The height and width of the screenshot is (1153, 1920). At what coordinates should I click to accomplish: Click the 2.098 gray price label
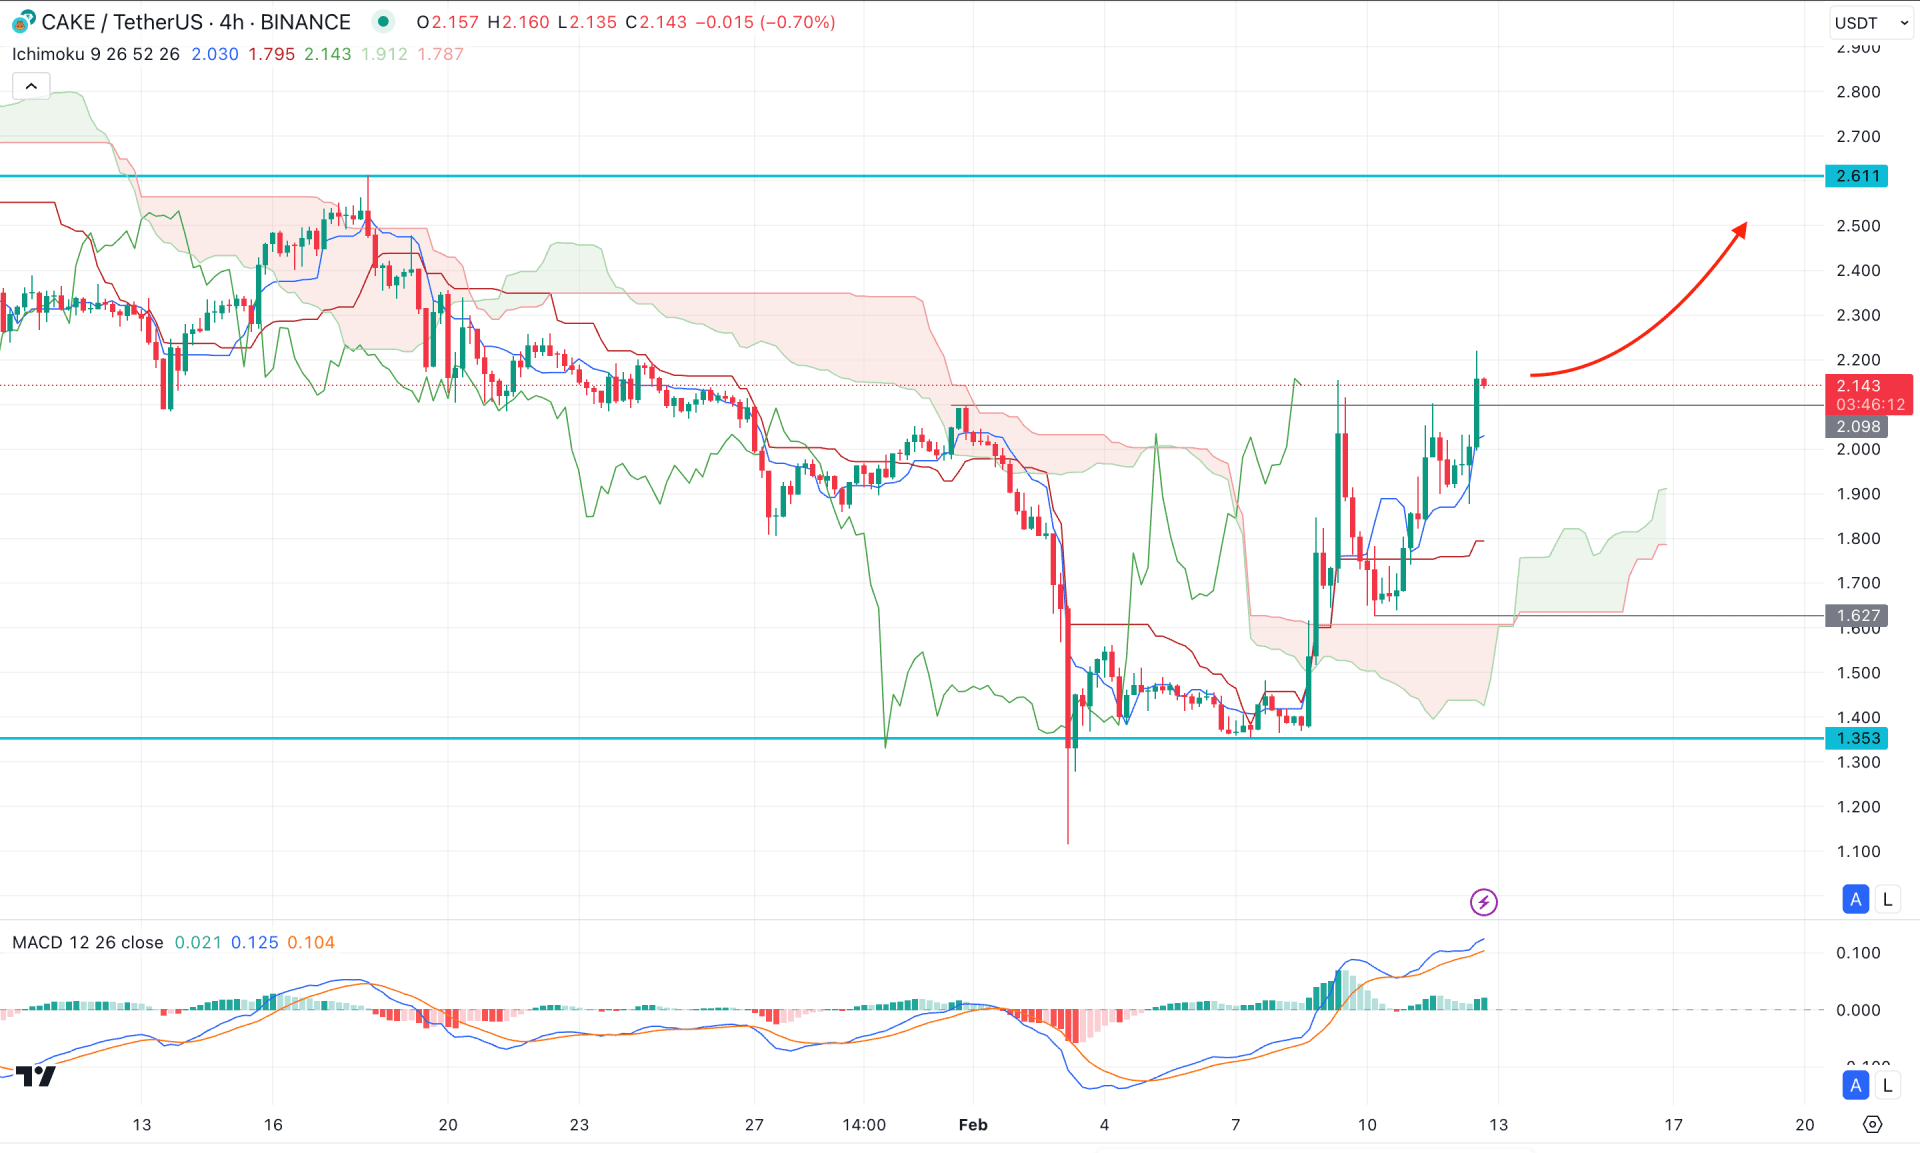coord(1856,426)
